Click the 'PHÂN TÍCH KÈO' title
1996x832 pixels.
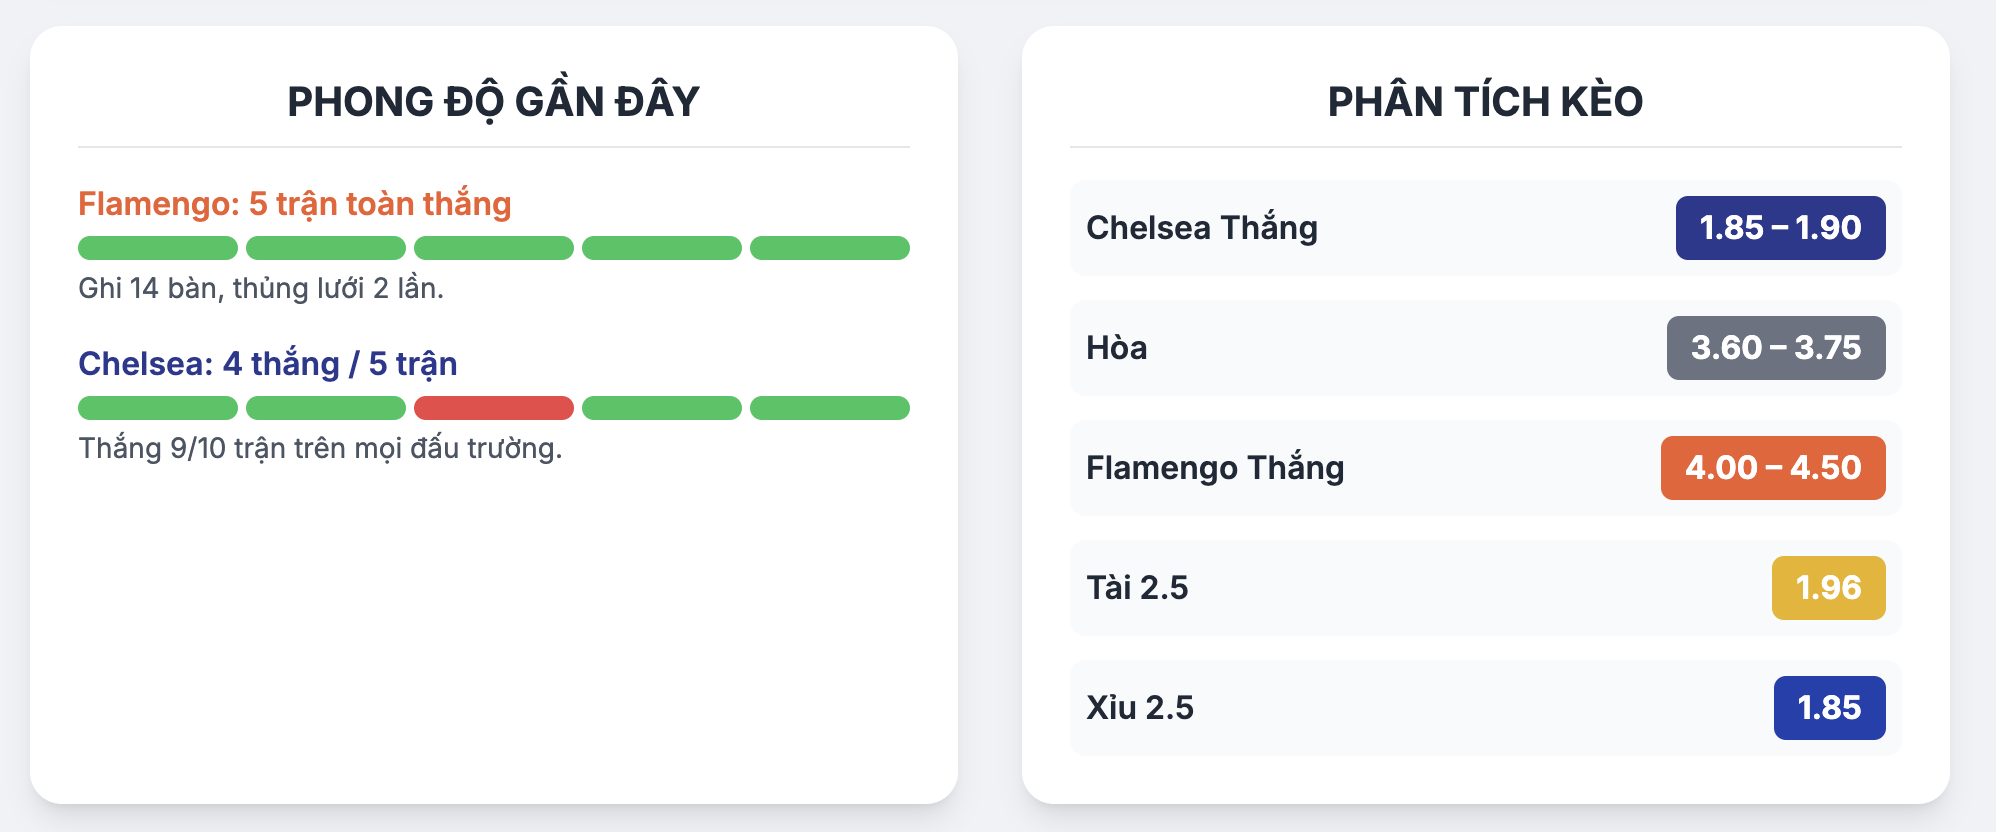tap(1485, 101)
